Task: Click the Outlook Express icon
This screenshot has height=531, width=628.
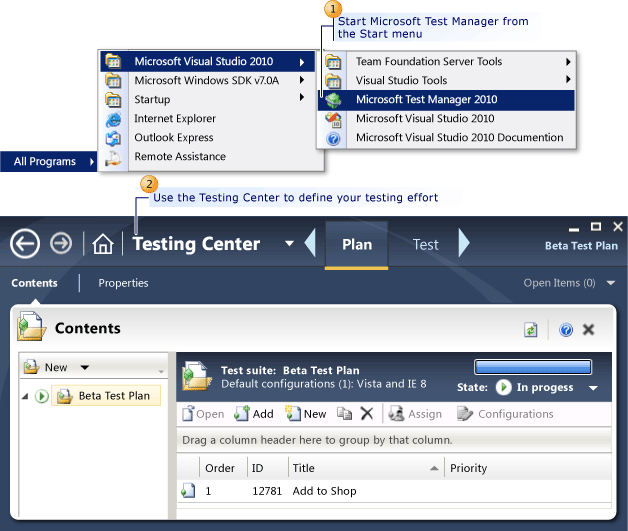Action: click(x=113, y=139)
